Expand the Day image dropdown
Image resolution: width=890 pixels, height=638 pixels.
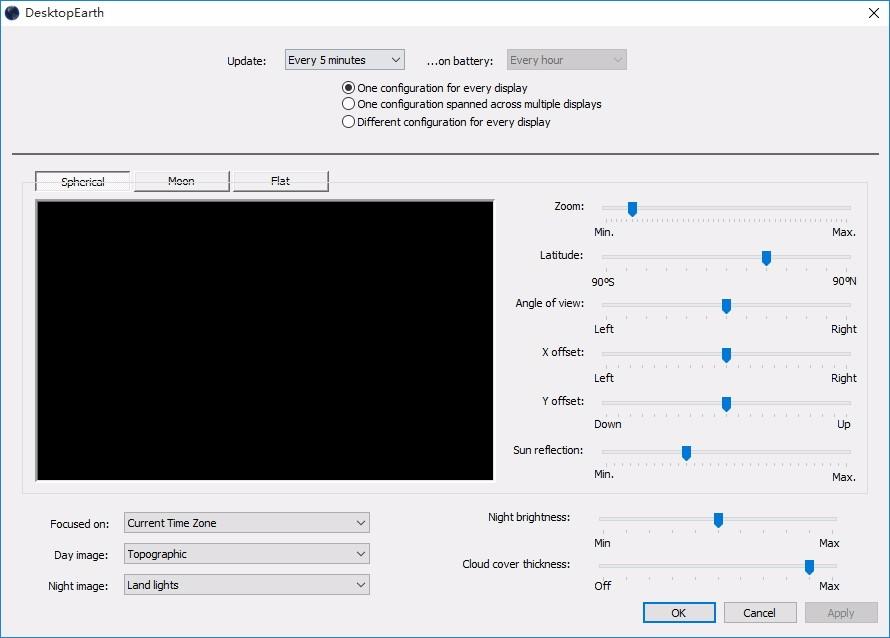pos(246,554)
